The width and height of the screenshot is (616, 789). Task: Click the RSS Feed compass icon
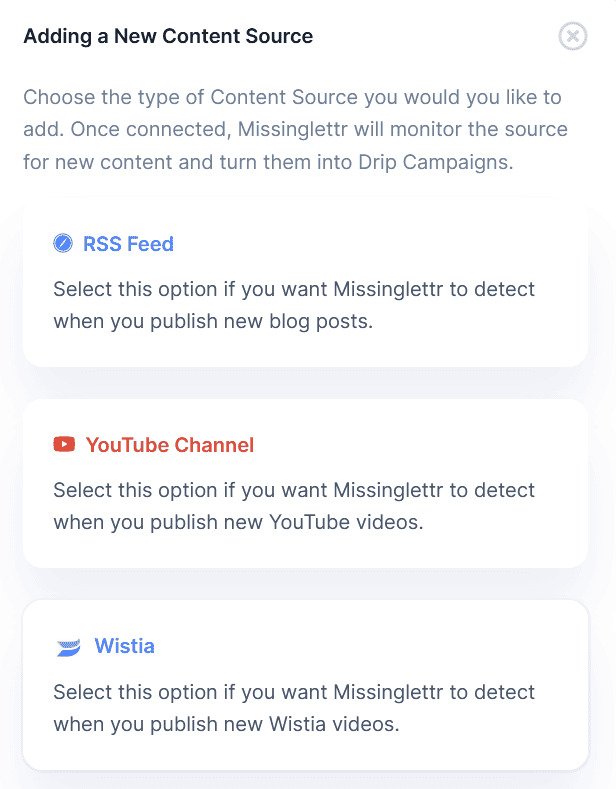pos(63,243)
